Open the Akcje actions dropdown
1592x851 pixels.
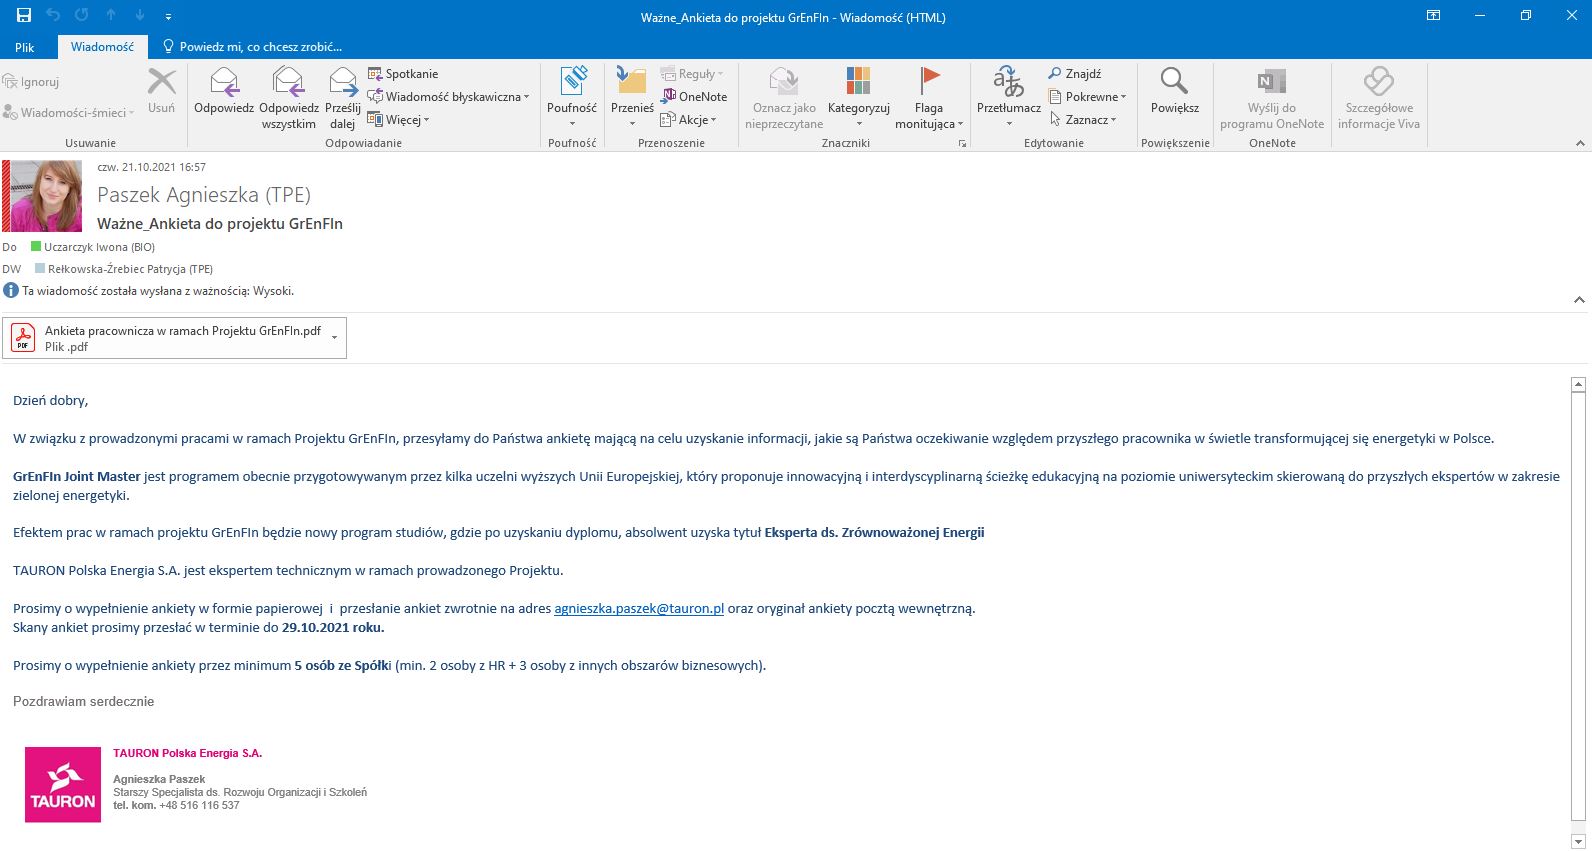tap(689, 120)
